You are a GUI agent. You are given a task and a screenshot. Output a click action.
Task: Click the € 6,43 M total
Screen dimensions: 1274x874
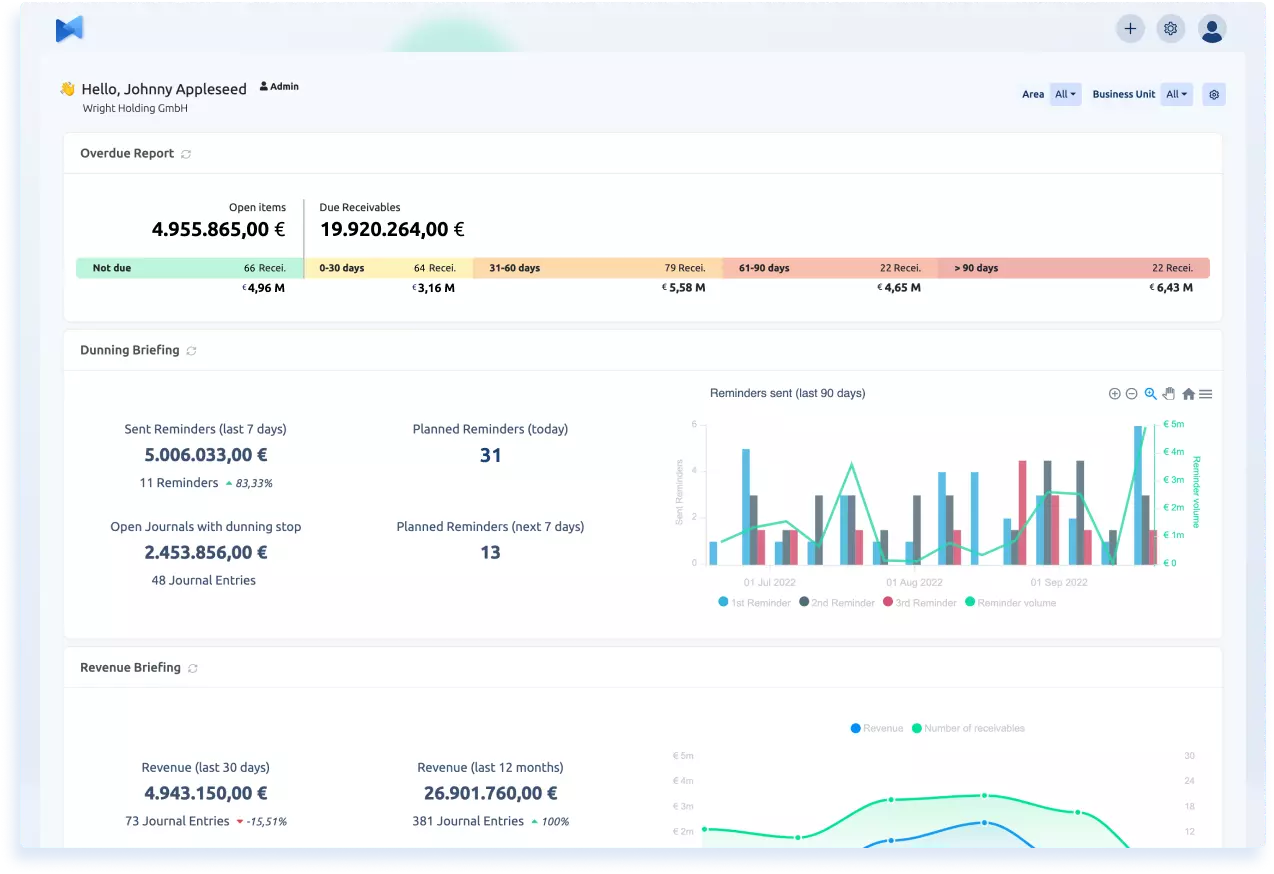click(1171, 288)
